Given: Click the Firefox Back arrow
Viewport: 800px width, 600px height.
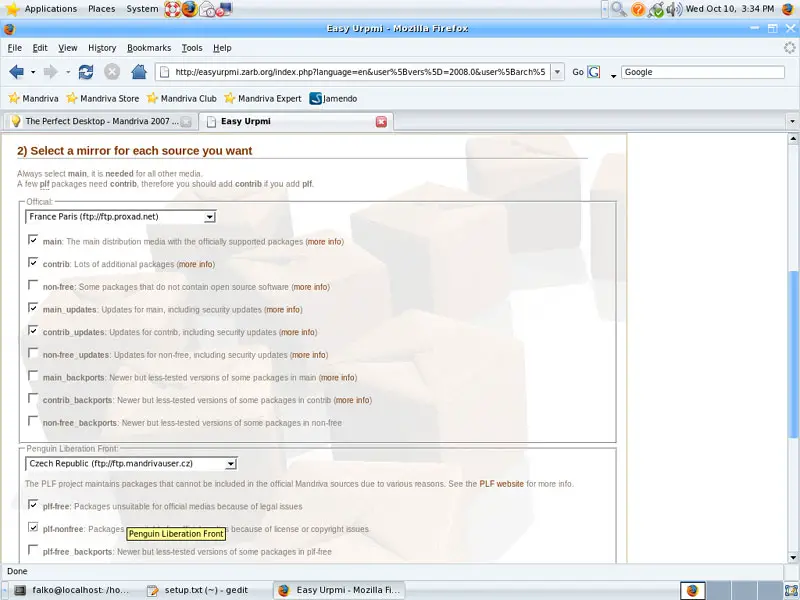Looking at the screenshot, I should [16, 72].
